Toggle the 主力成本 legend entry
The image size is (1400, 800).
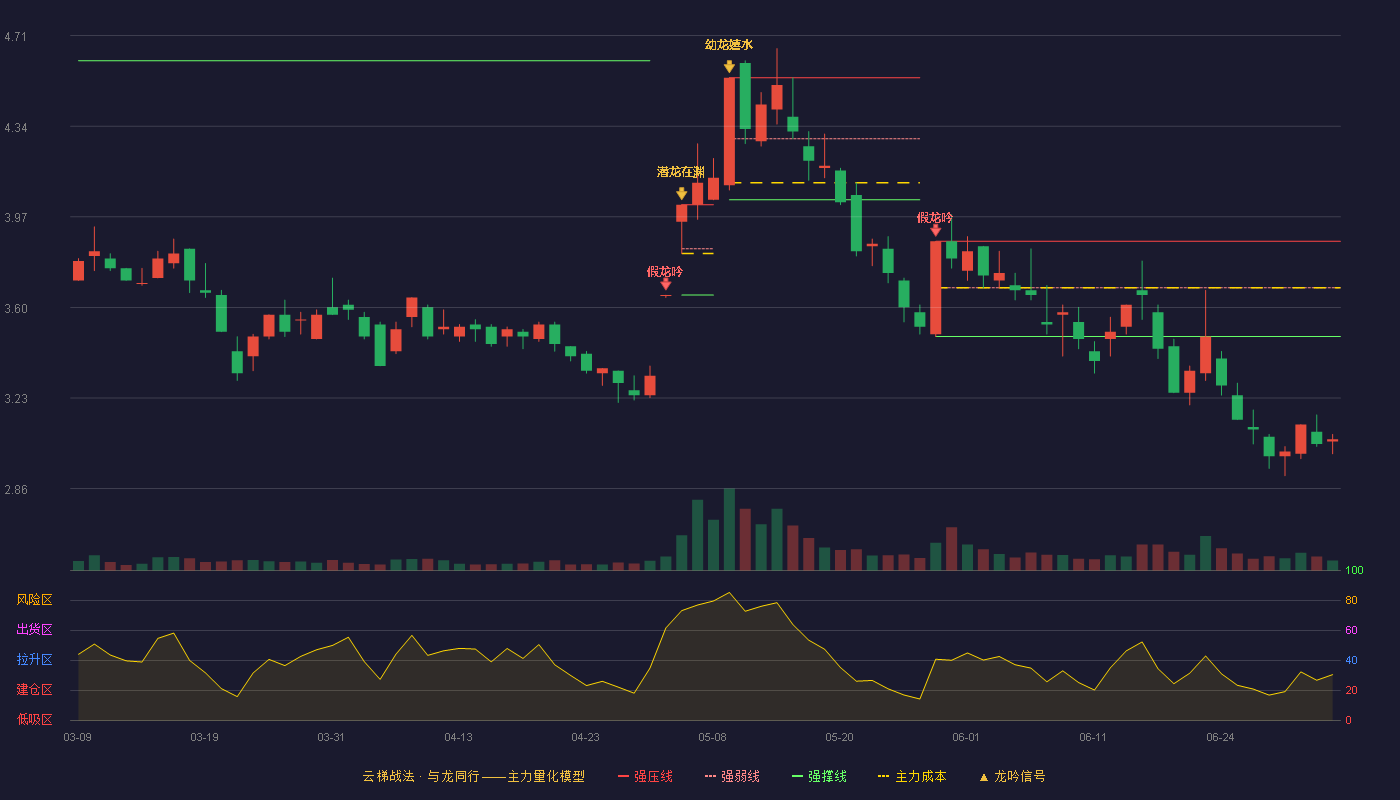(x=912, y=776)
